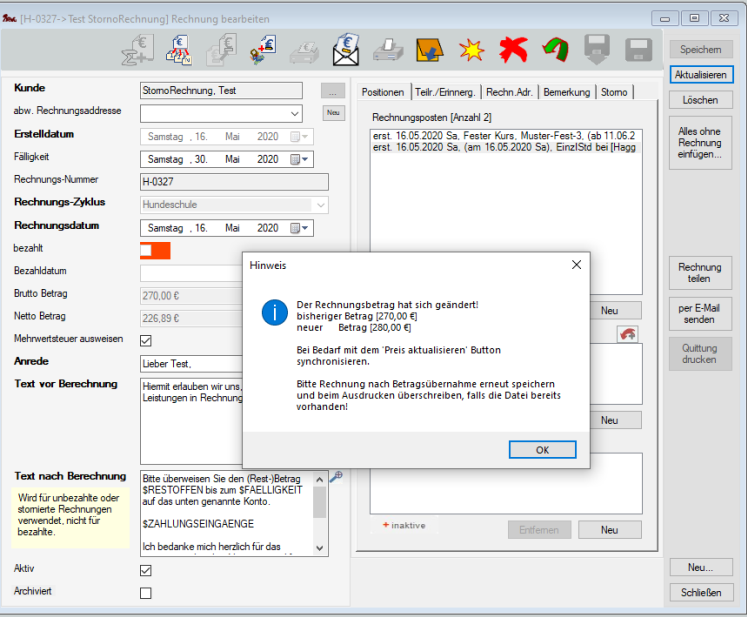Toggle the orange bezahlt switch
This screenshot has width=748, height=618.
[x=155, y=250]
